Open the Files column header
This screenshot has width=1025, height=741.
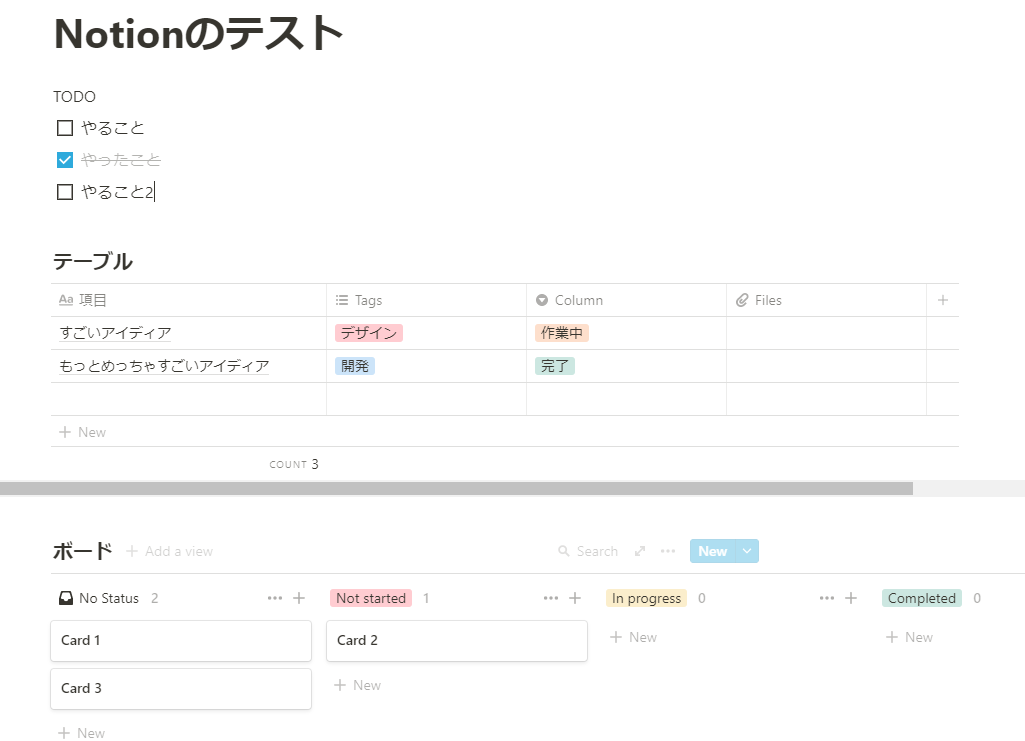click(826, 300)
